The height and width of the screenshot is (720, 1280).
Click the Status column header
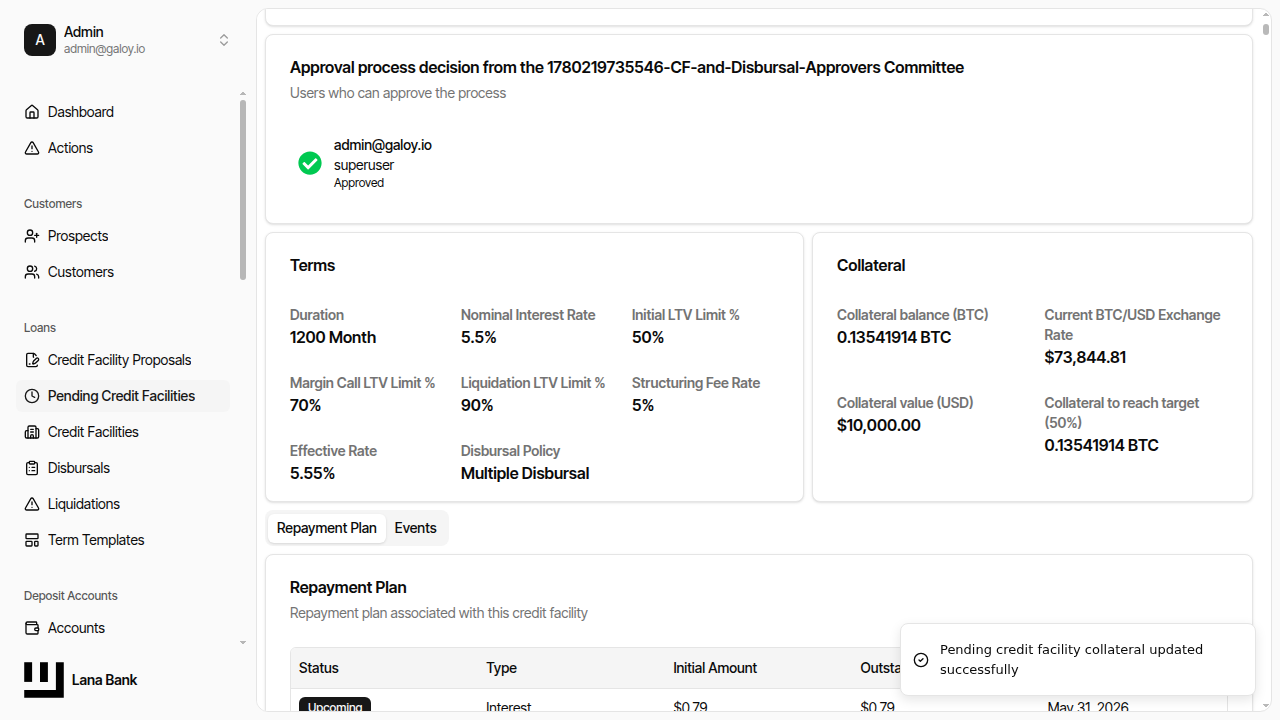(x=319, y=668)
